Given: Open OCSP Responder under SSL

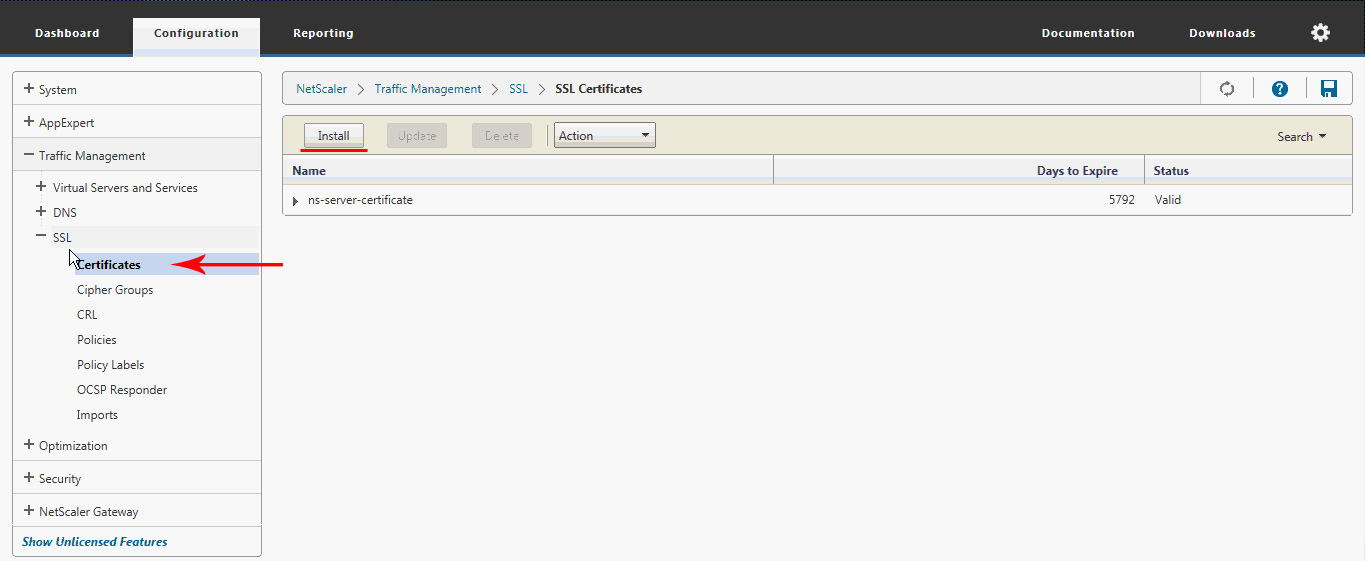Looking at the screenshot, I should [122, 390].
